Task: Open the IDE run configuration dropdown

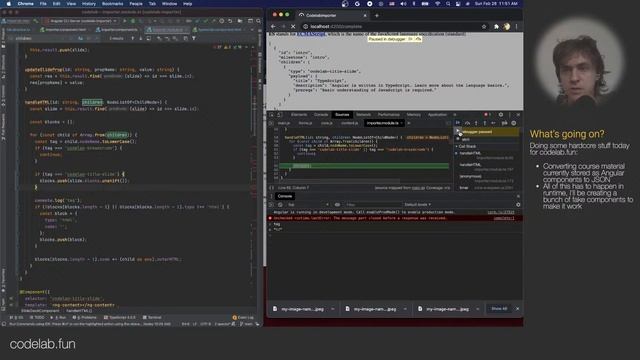Action: [x=81, y=21]
